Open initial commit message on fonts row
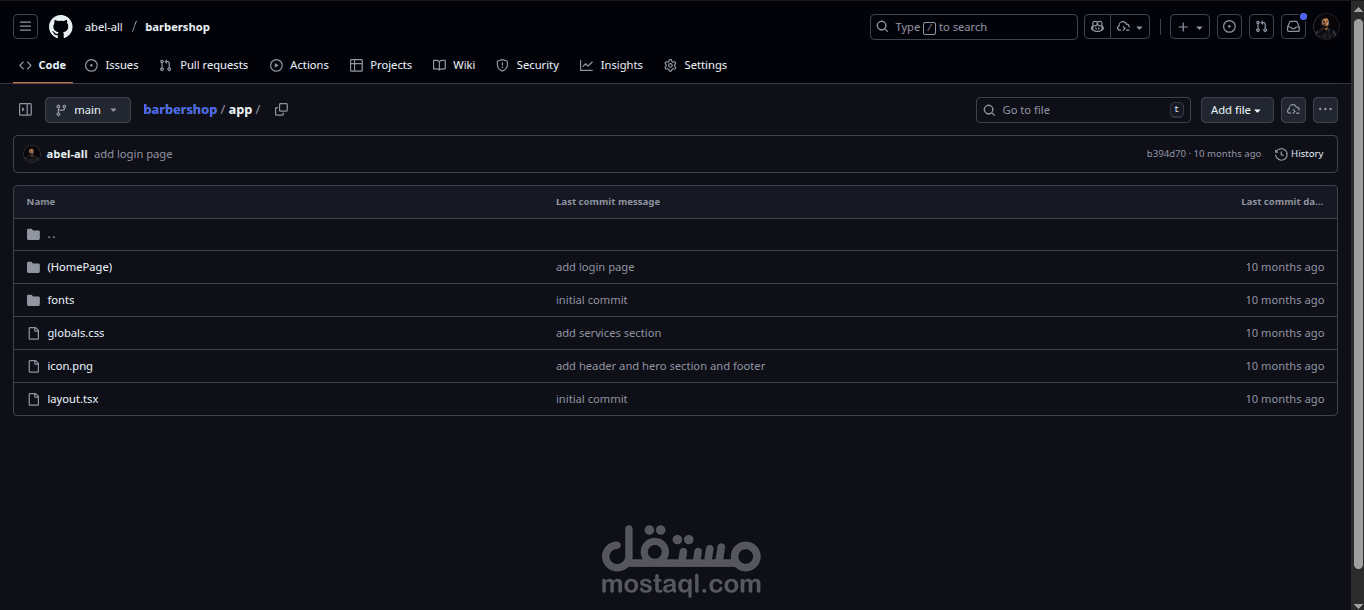 click(592, 300)
